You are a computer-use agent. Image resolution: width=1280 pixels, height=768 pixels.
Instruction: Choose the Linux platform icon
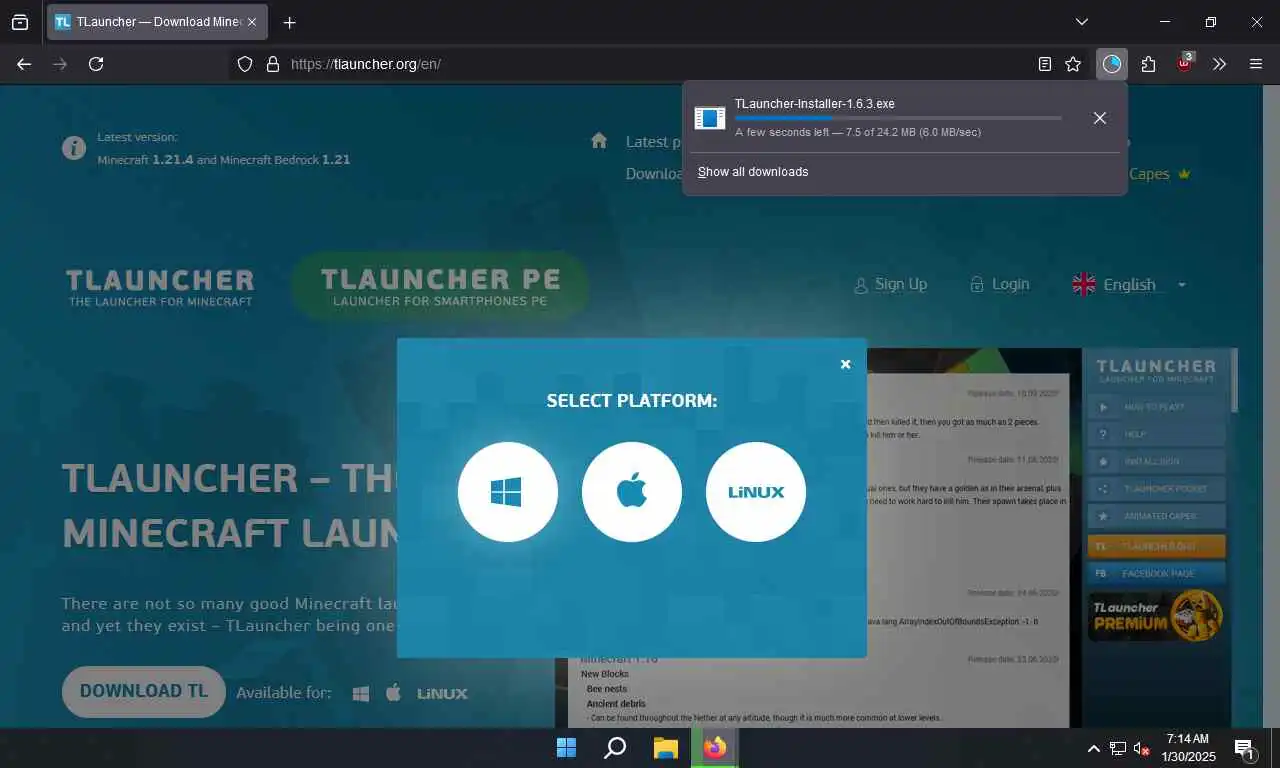pos(756,492)
